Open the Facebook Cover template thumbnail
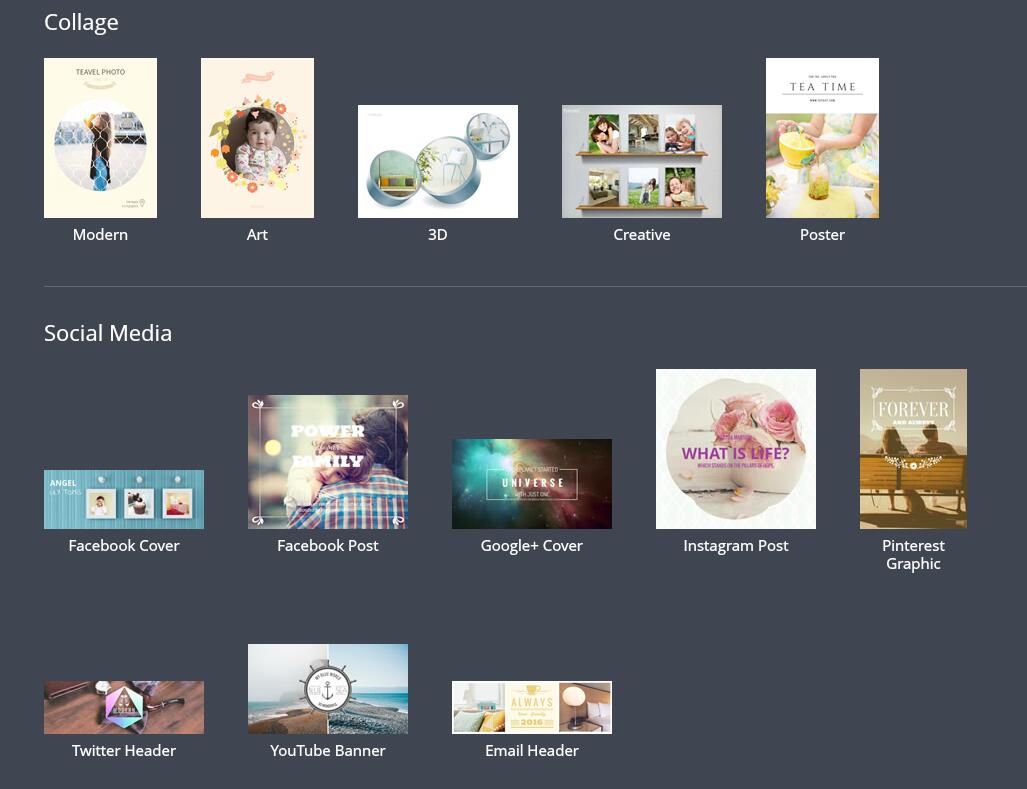 (x=124, y=499)
